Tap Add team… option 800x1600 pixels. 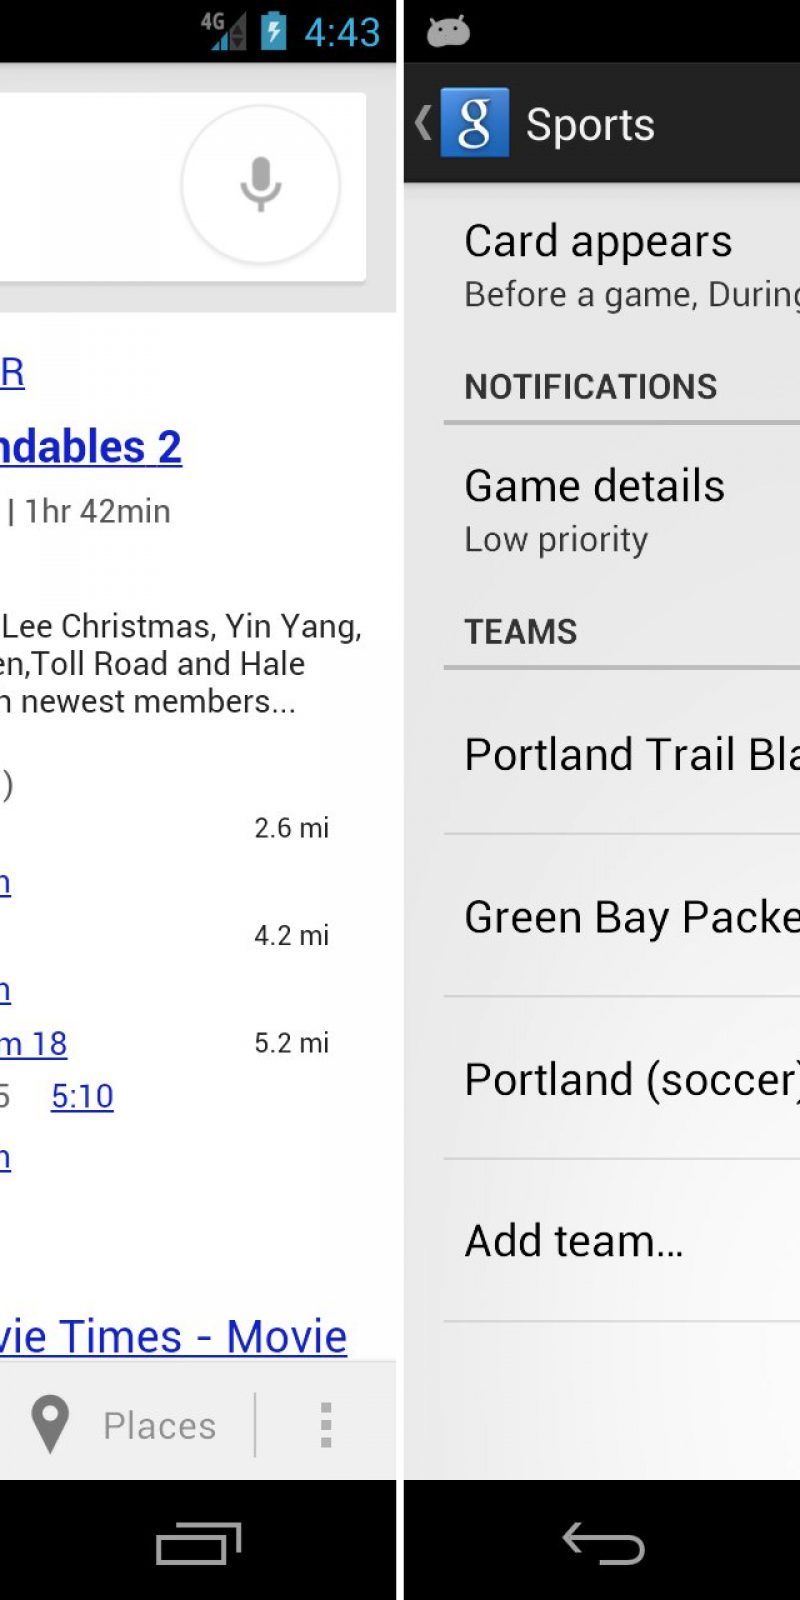pos(575,1241)
